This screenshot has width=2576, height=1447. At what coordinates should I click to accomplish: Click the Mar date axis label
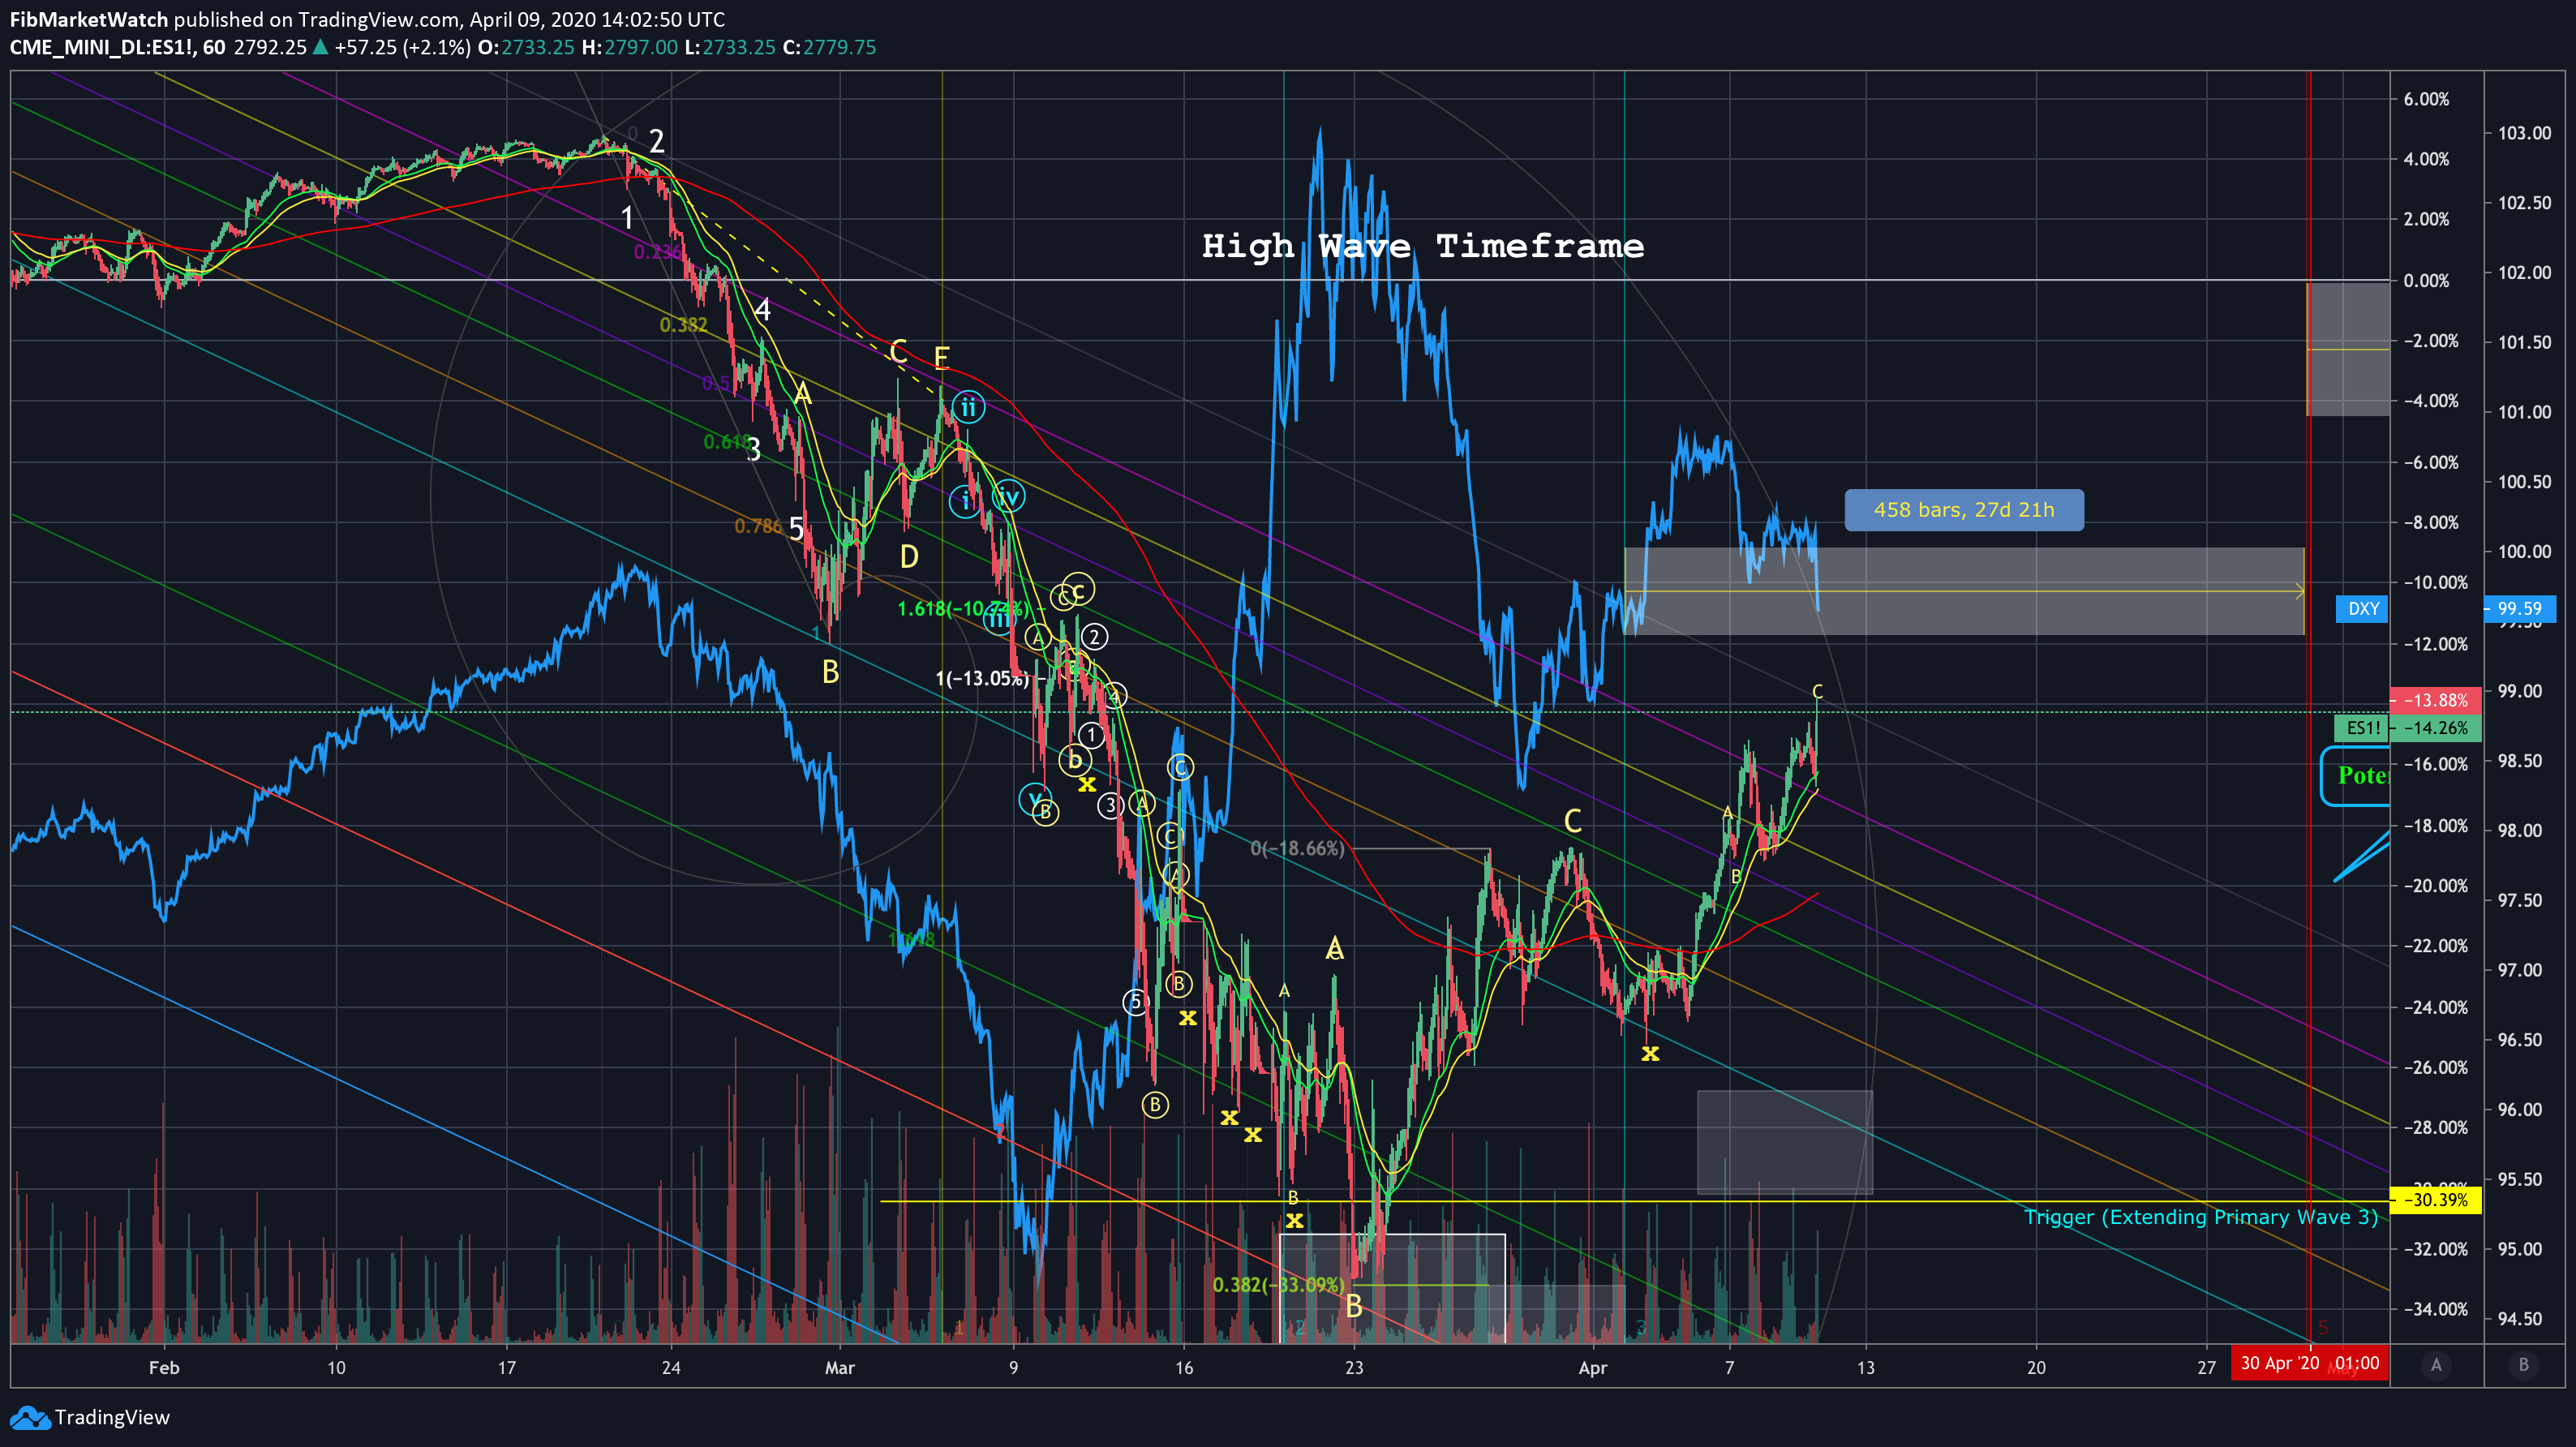[x=840, y=1367]
